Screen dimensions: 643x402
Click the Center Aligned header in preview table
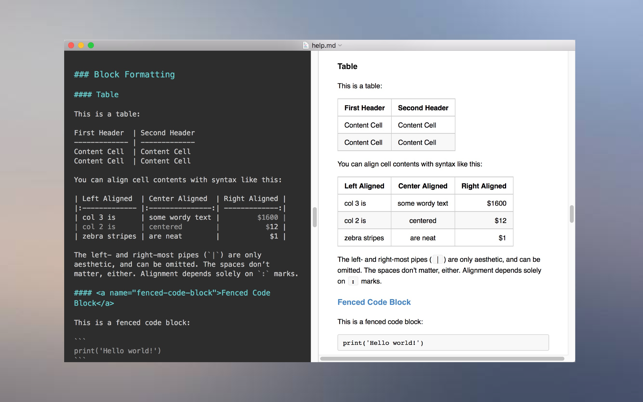(x=423, y=186)
